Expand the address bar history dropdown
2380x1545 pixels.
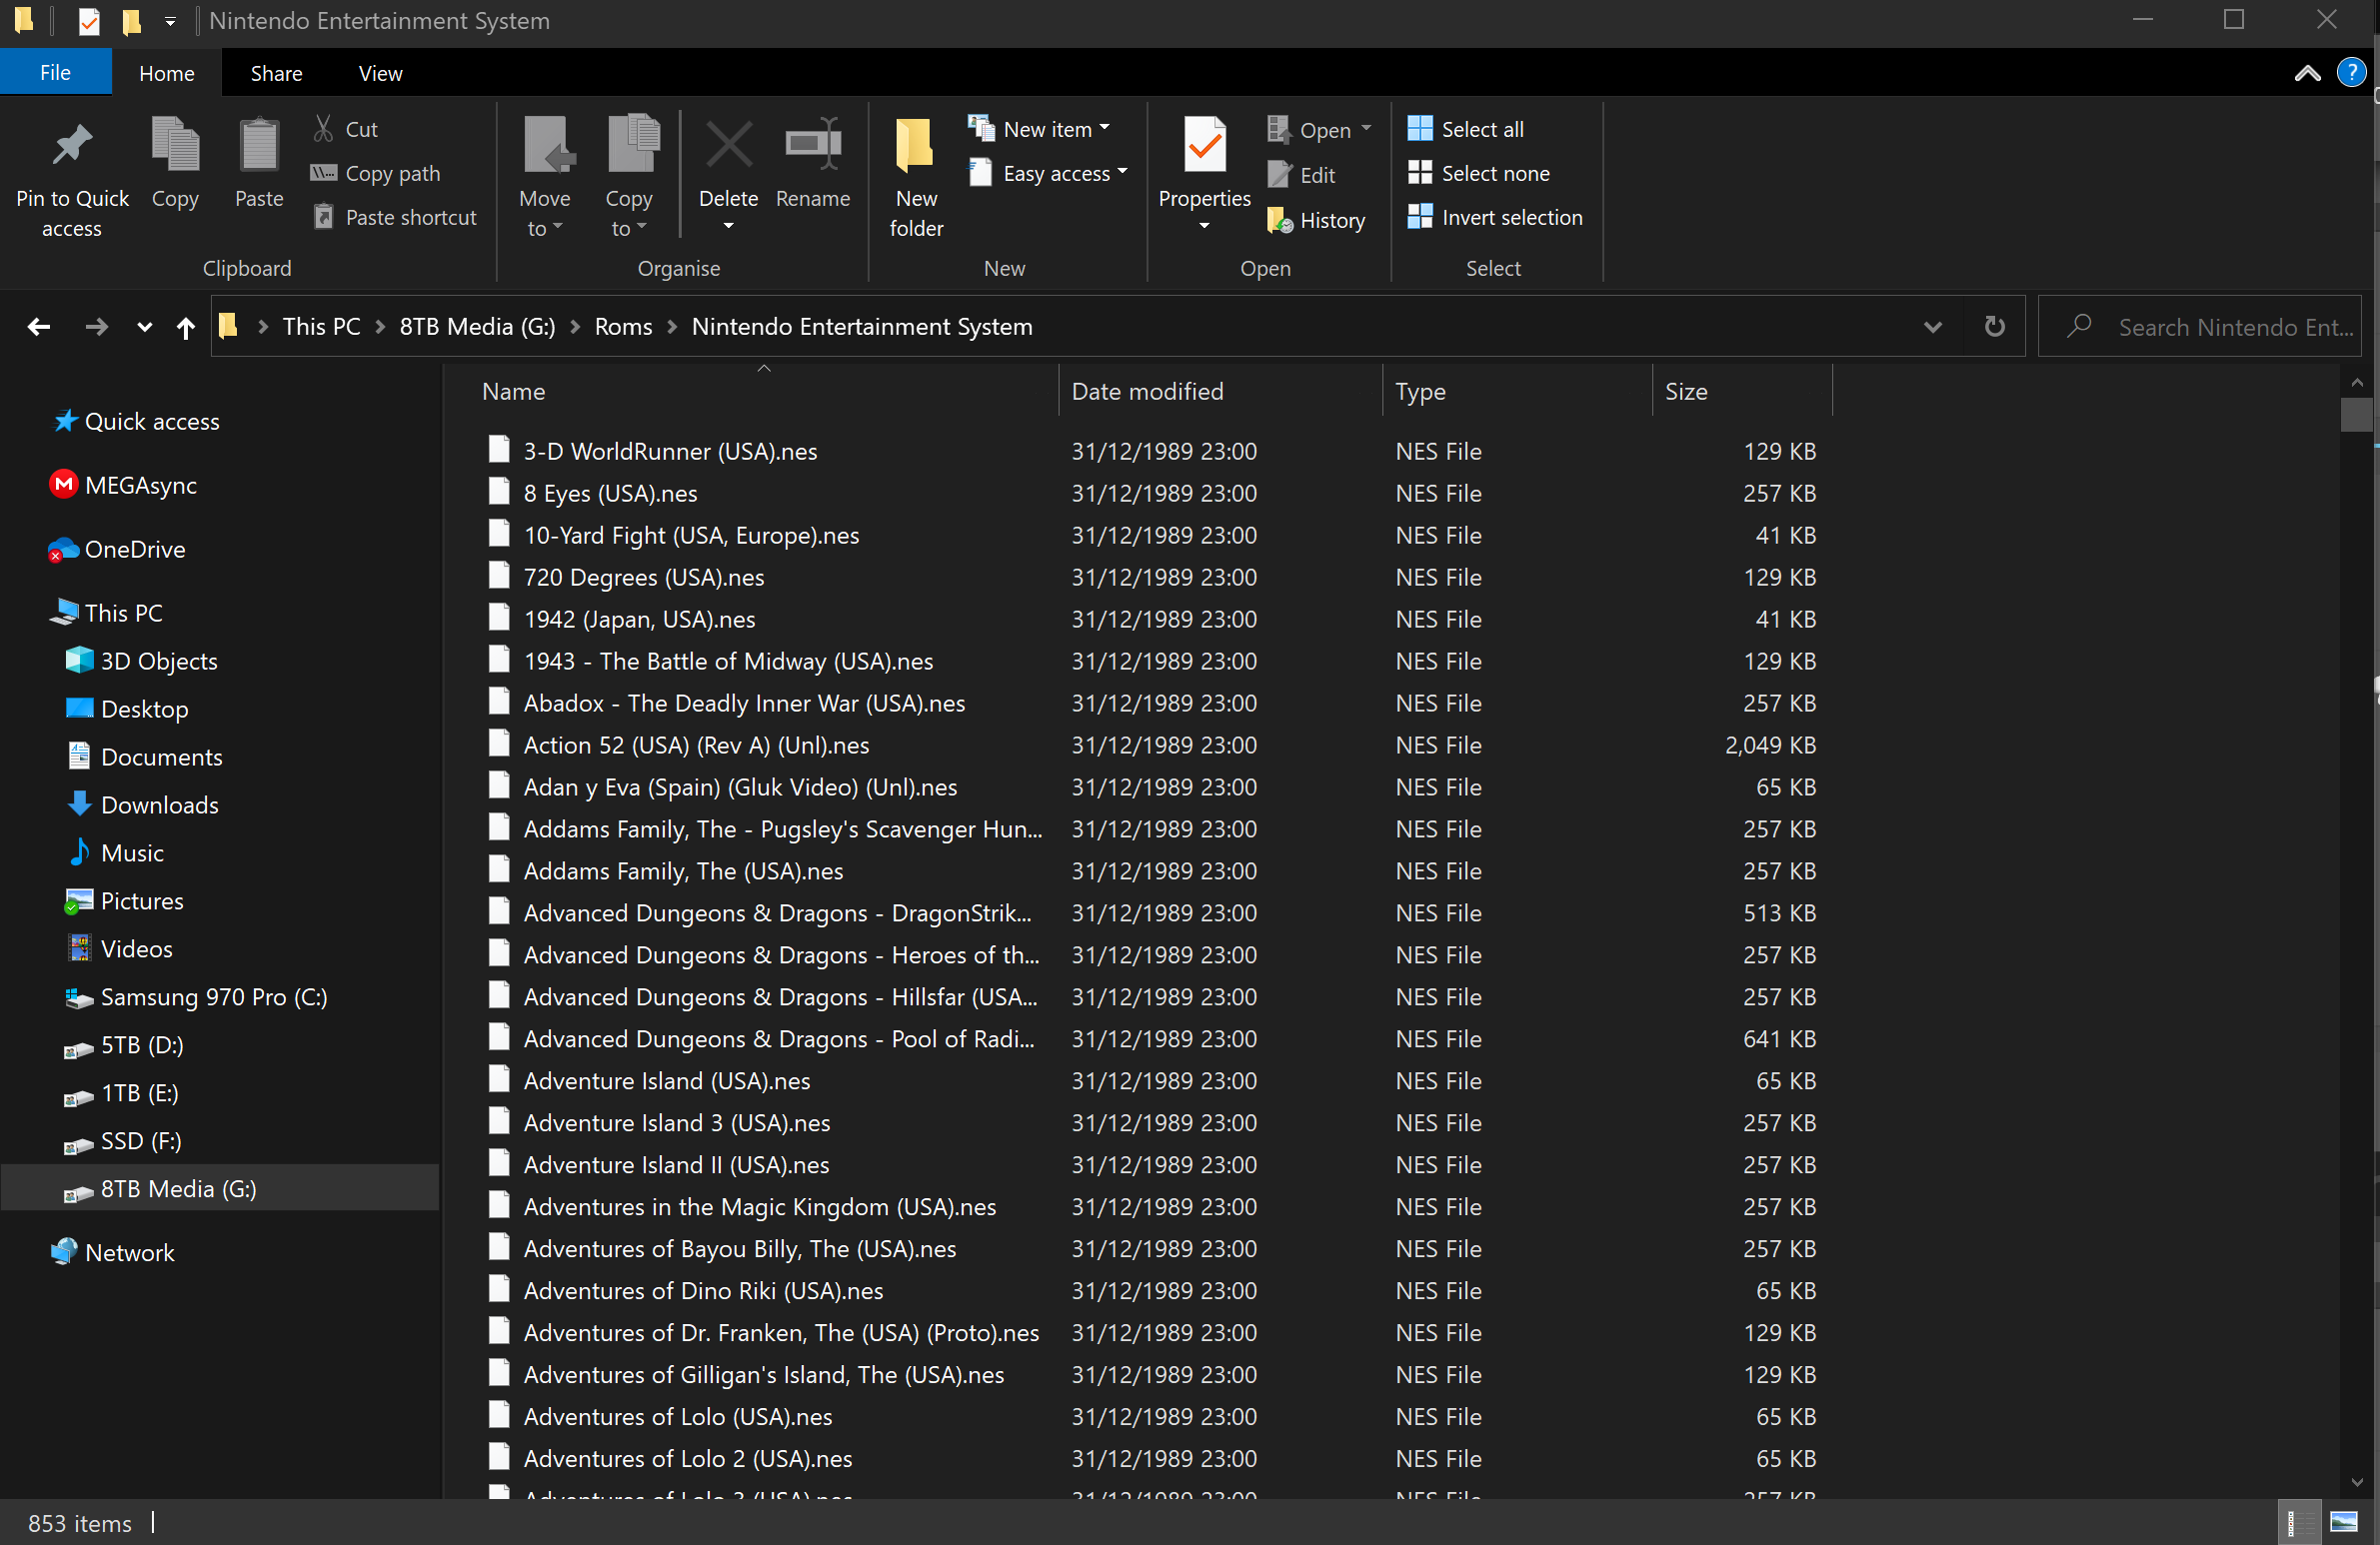coord(1932,327)
